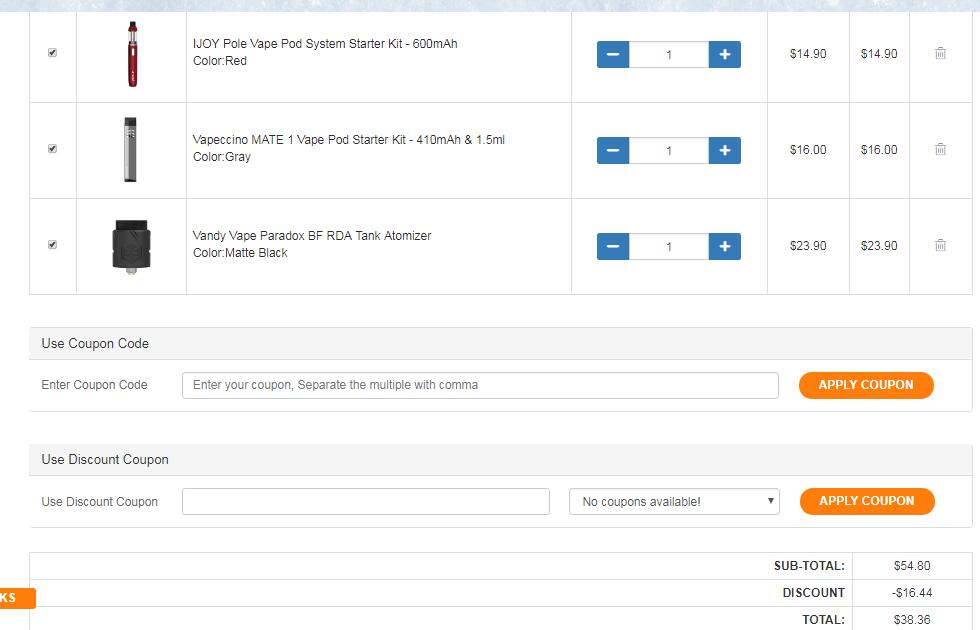Click the Vapeccino MATE 1 quantity field
Image resolution: width=980 pixels, height=630 pixels.
[669, 151]
